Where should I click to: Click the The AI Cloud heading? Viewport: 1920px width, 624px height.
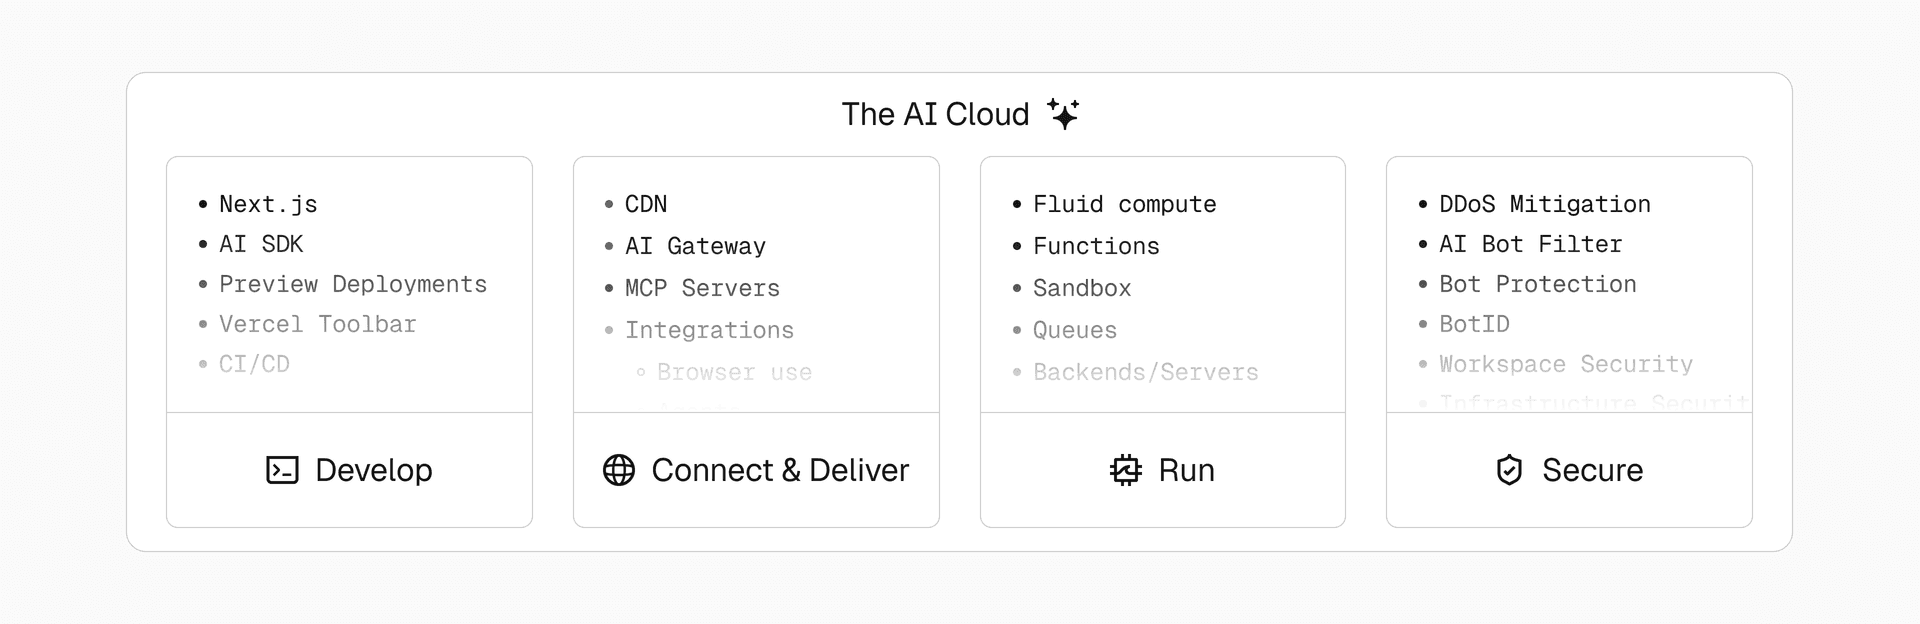click(935, 114)
